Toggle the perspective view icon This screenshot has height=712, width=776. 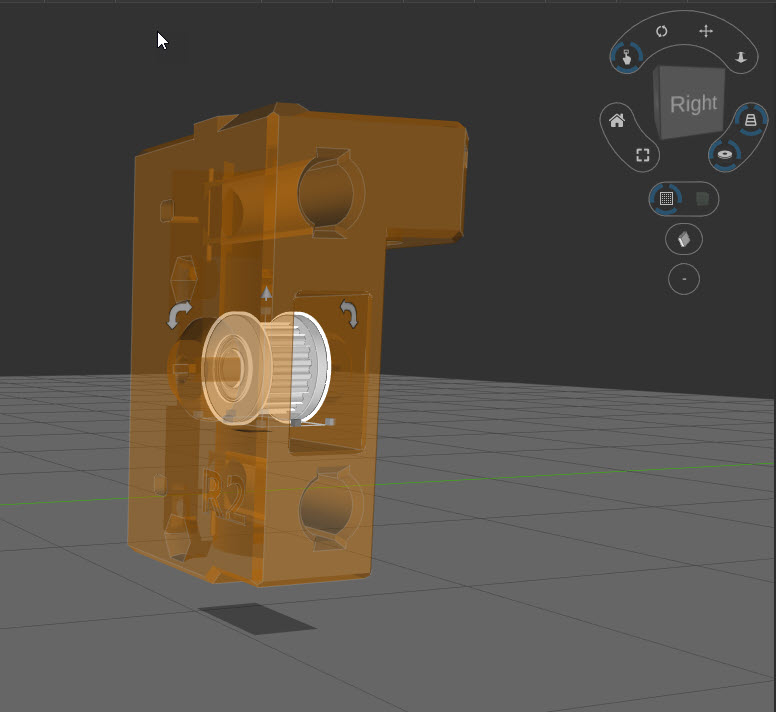coord(751,120)
